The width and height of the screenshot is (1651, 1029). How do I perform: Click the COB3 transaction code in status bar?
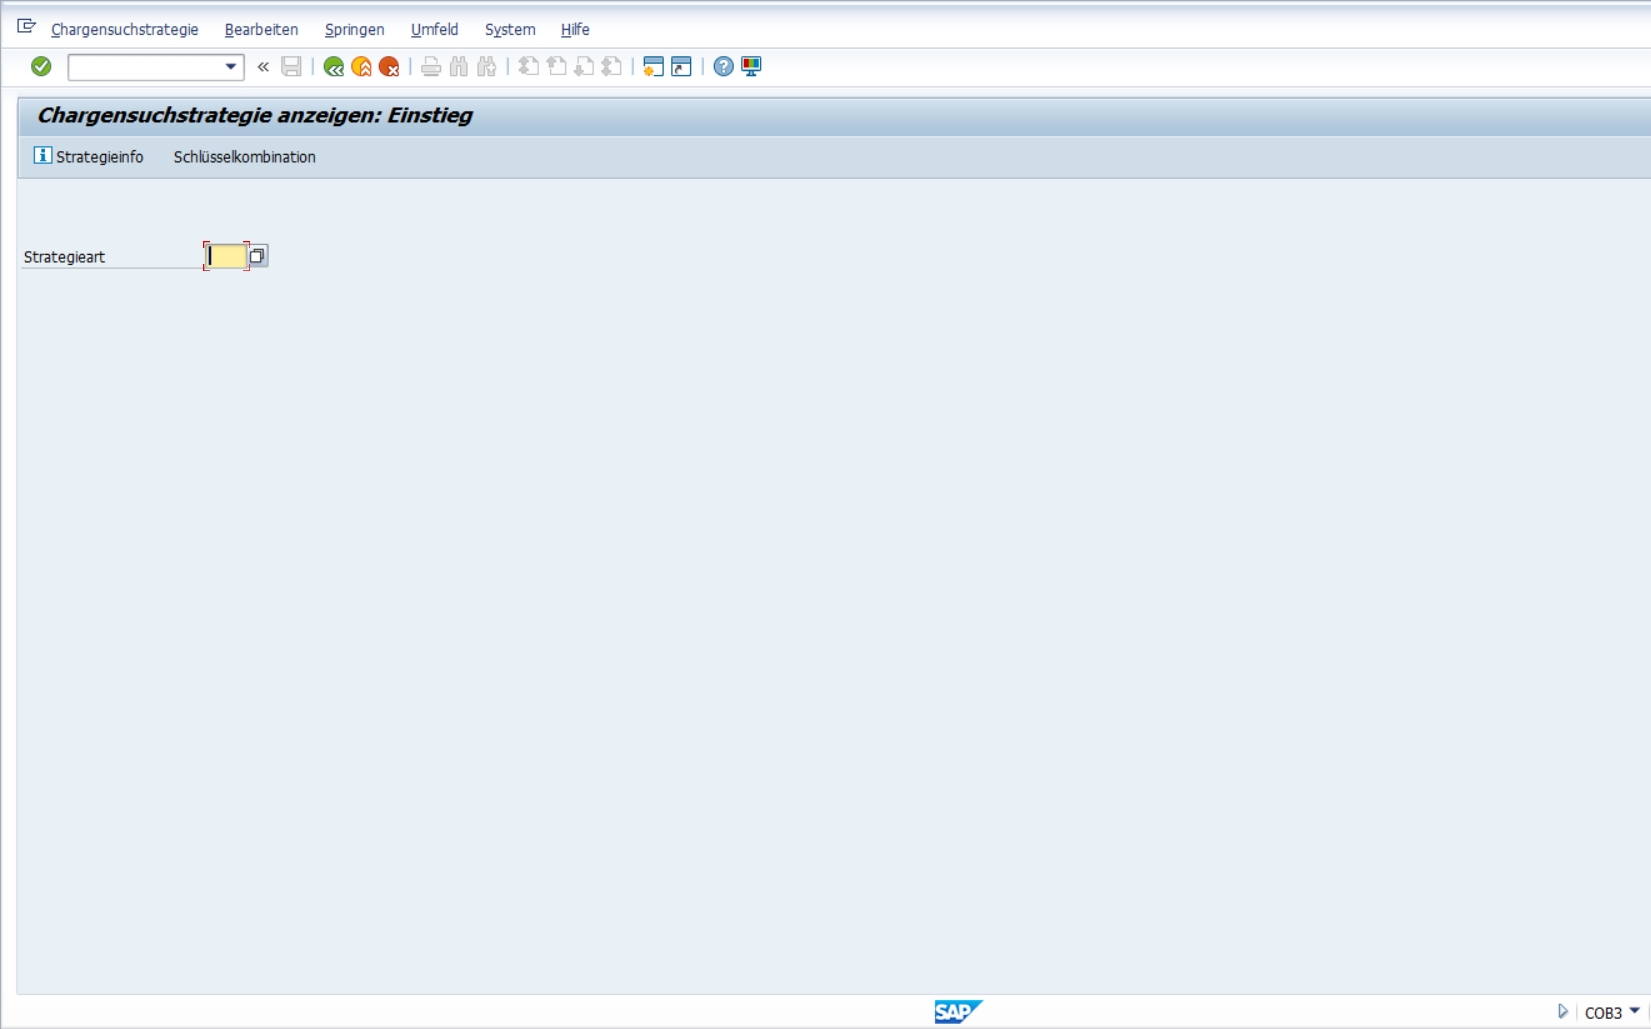[x=1603, y=1013]
